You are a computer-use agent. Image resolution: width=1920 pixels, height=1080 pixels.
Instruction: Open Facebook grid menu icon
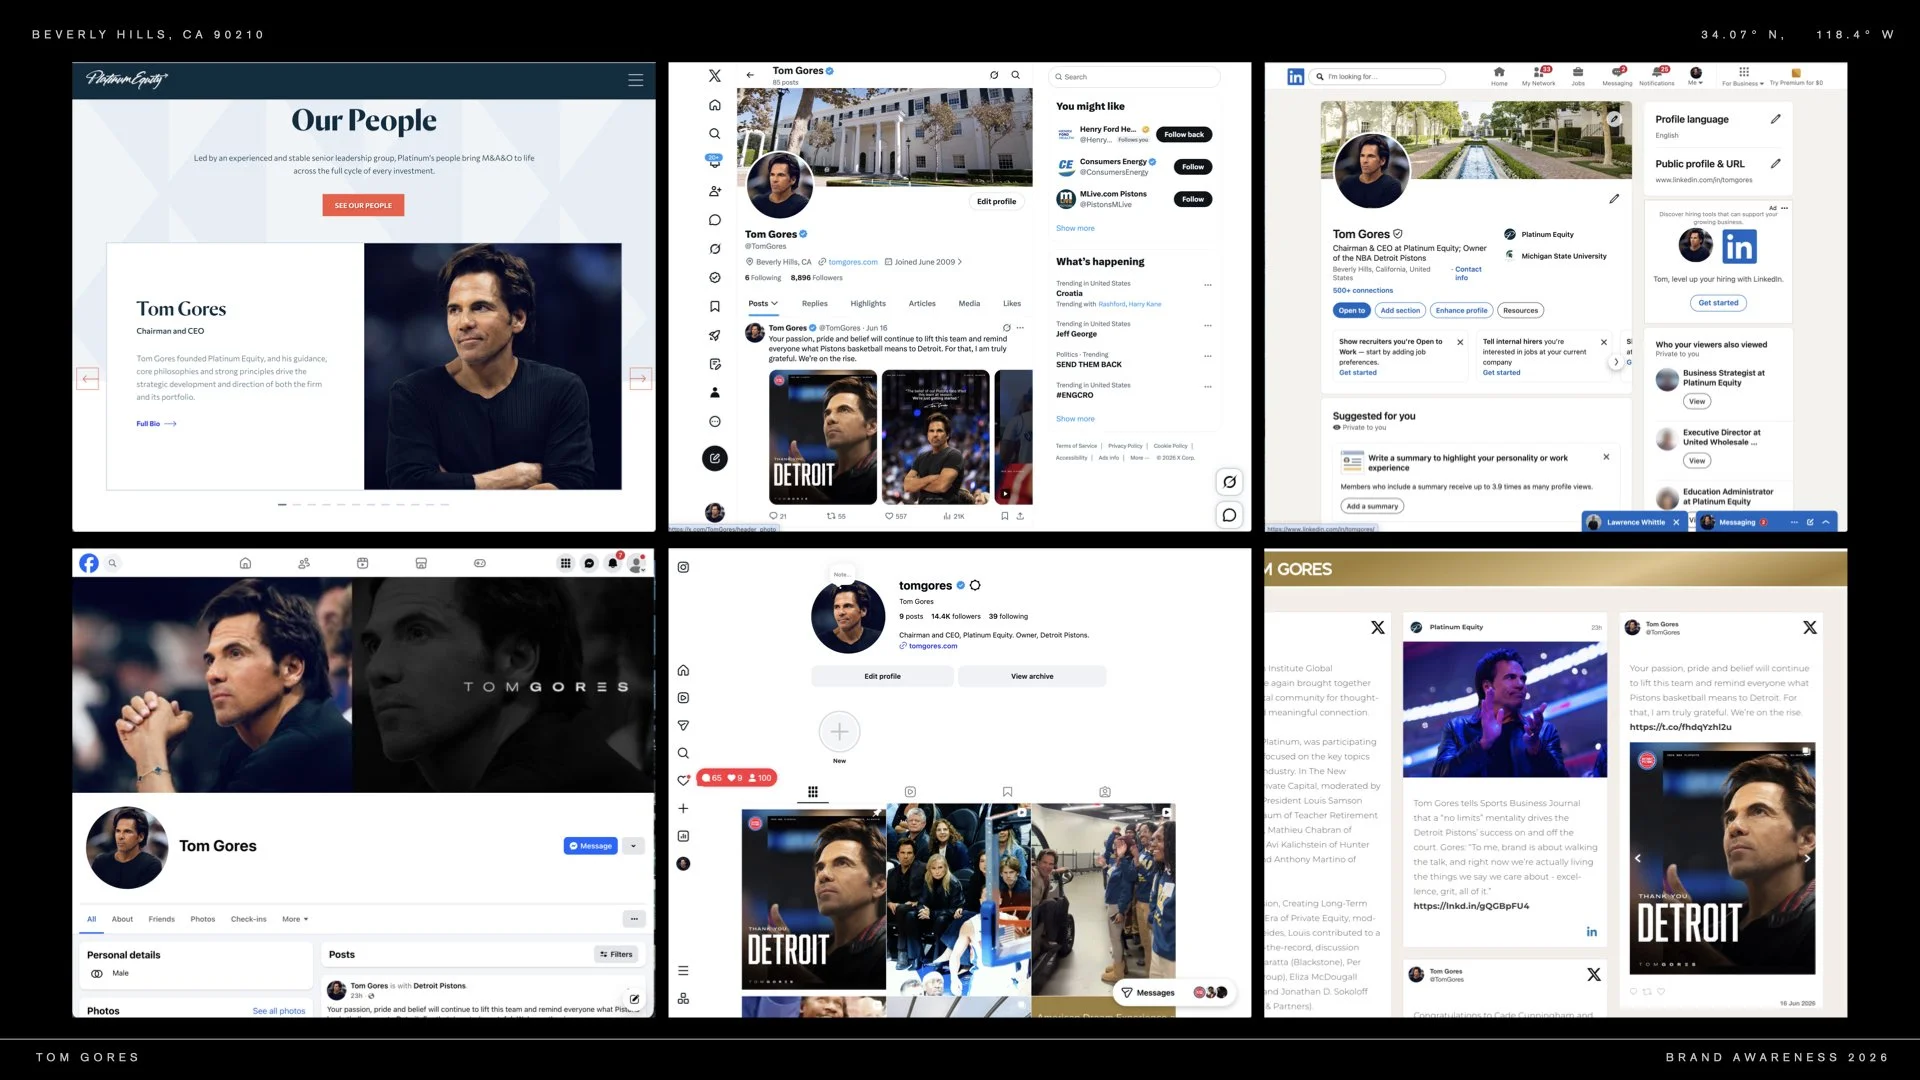(565, 563)
